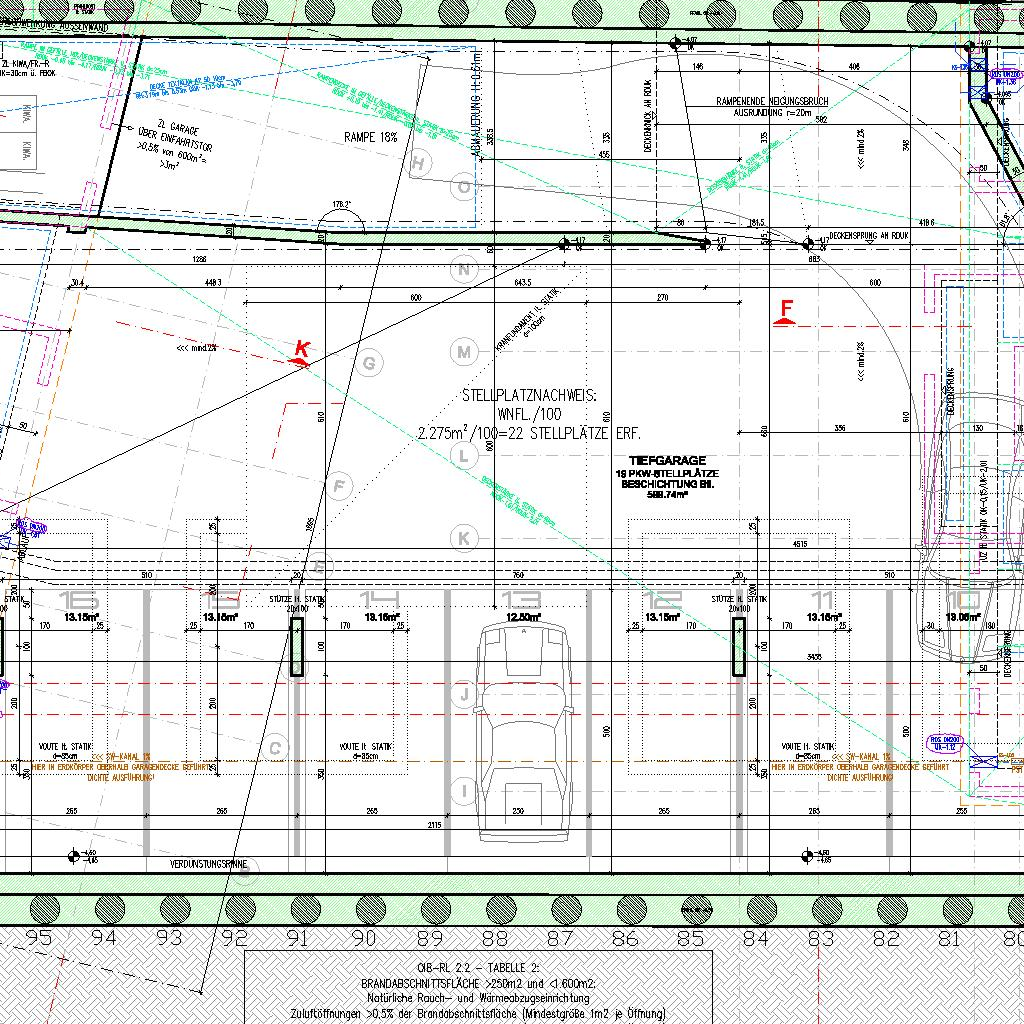The image size is (1024, 1024).
Task: Select the gray parking space number 14
Action: (380, 598)
